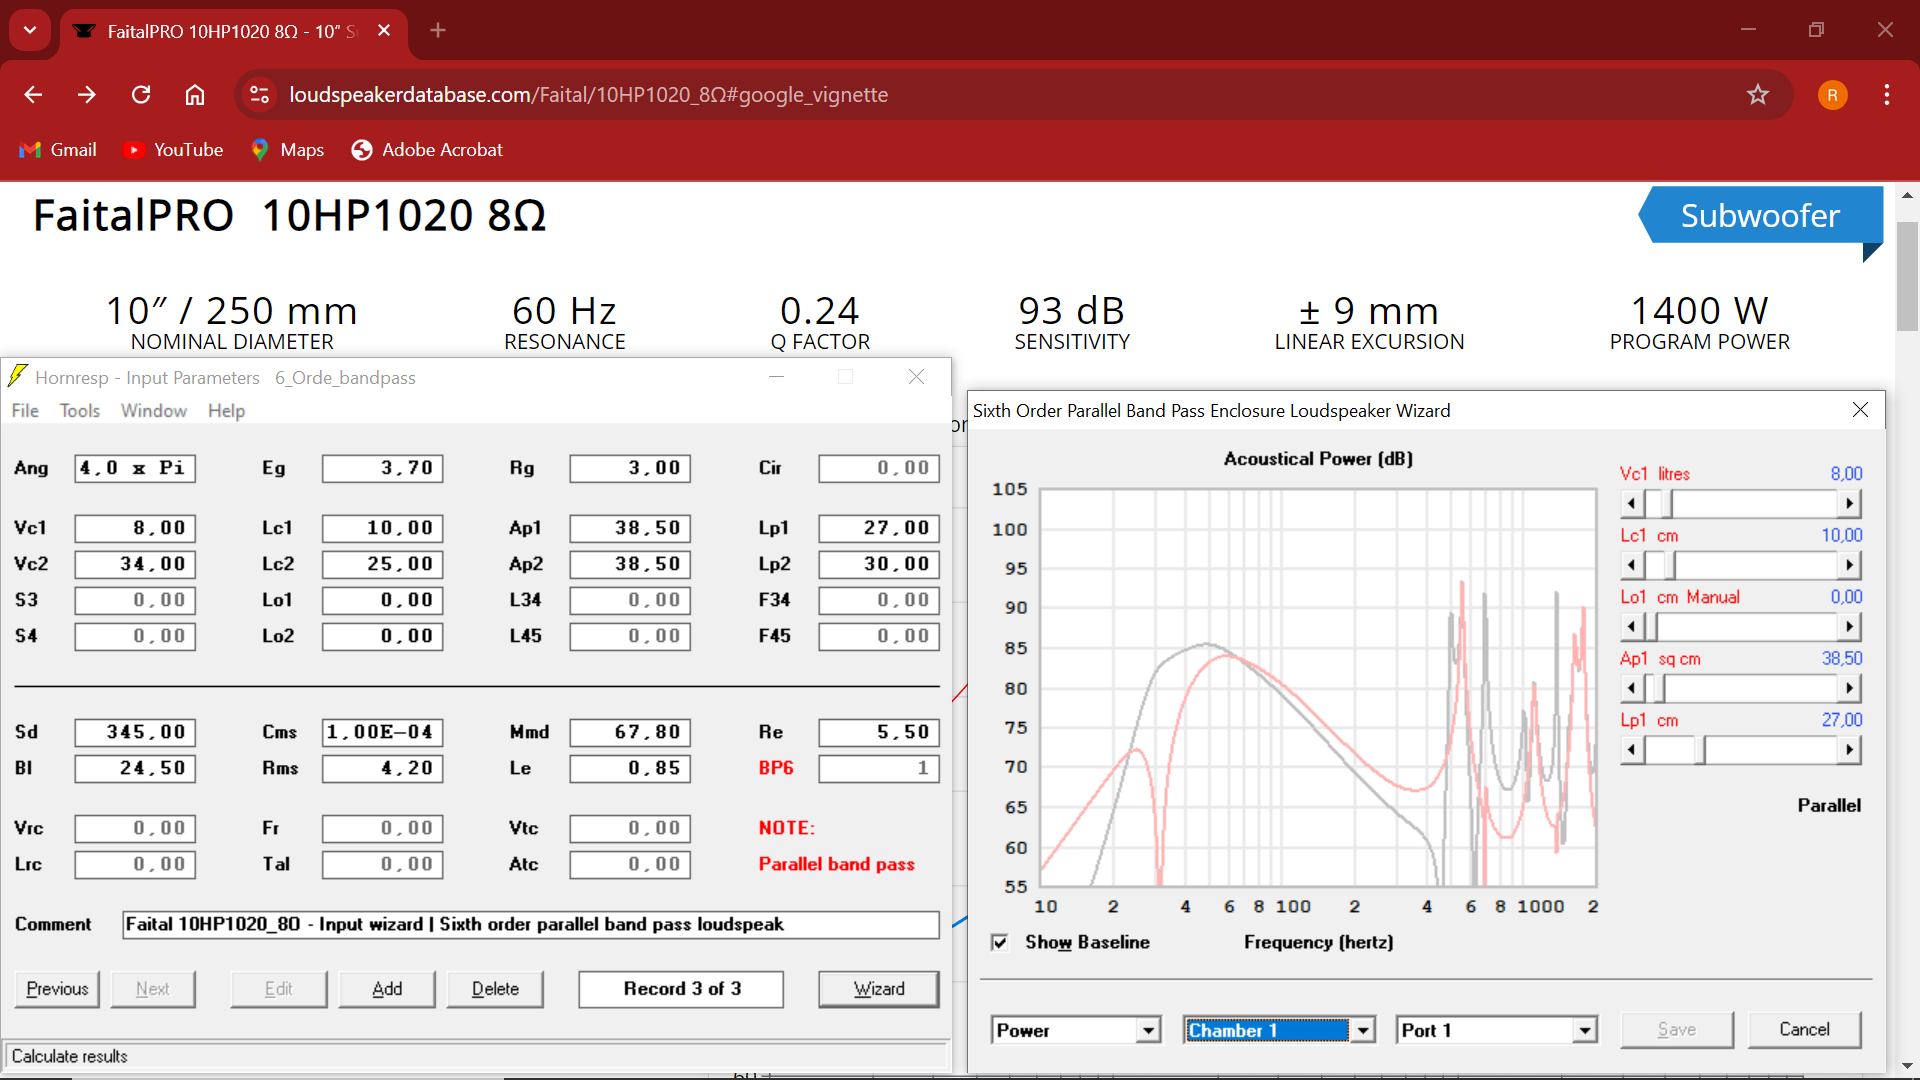
Task: Click the orange profile avatar icon
Action: [x=1832, y=95]
